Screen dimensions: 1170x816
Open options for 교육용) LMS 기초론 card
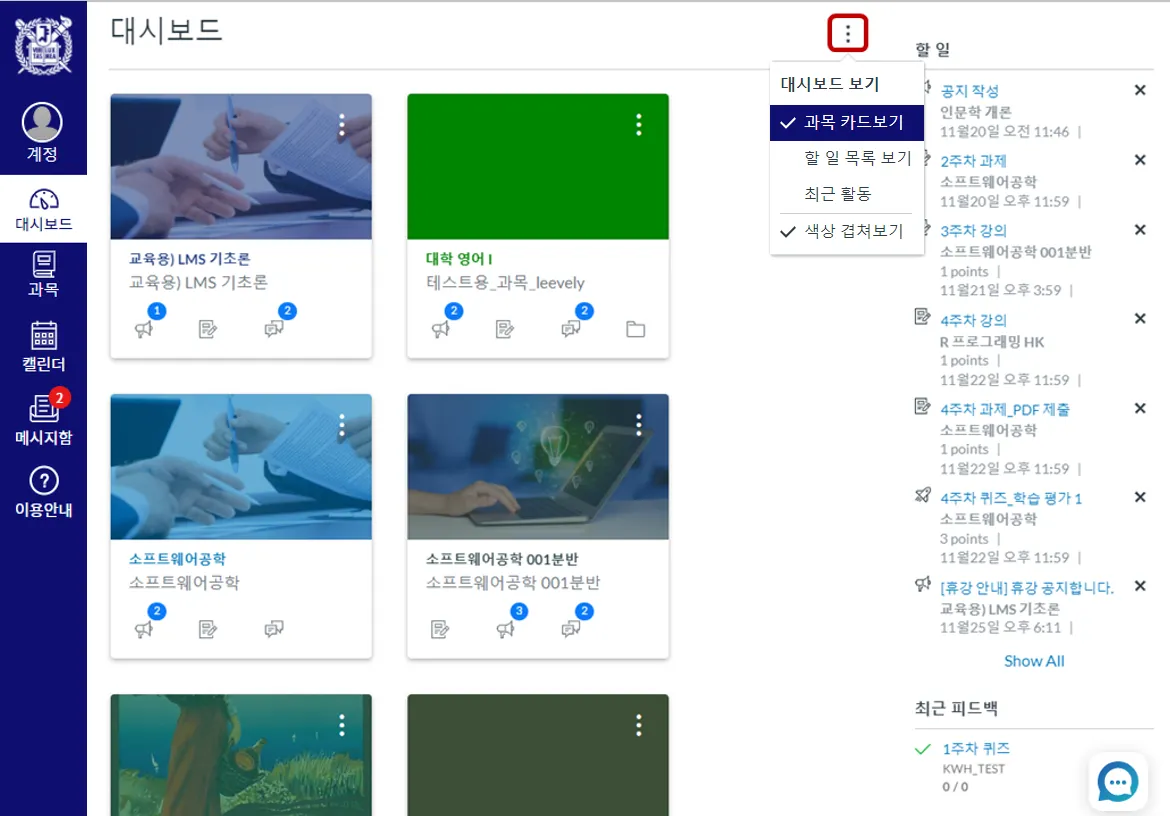(x=342, y=125)
